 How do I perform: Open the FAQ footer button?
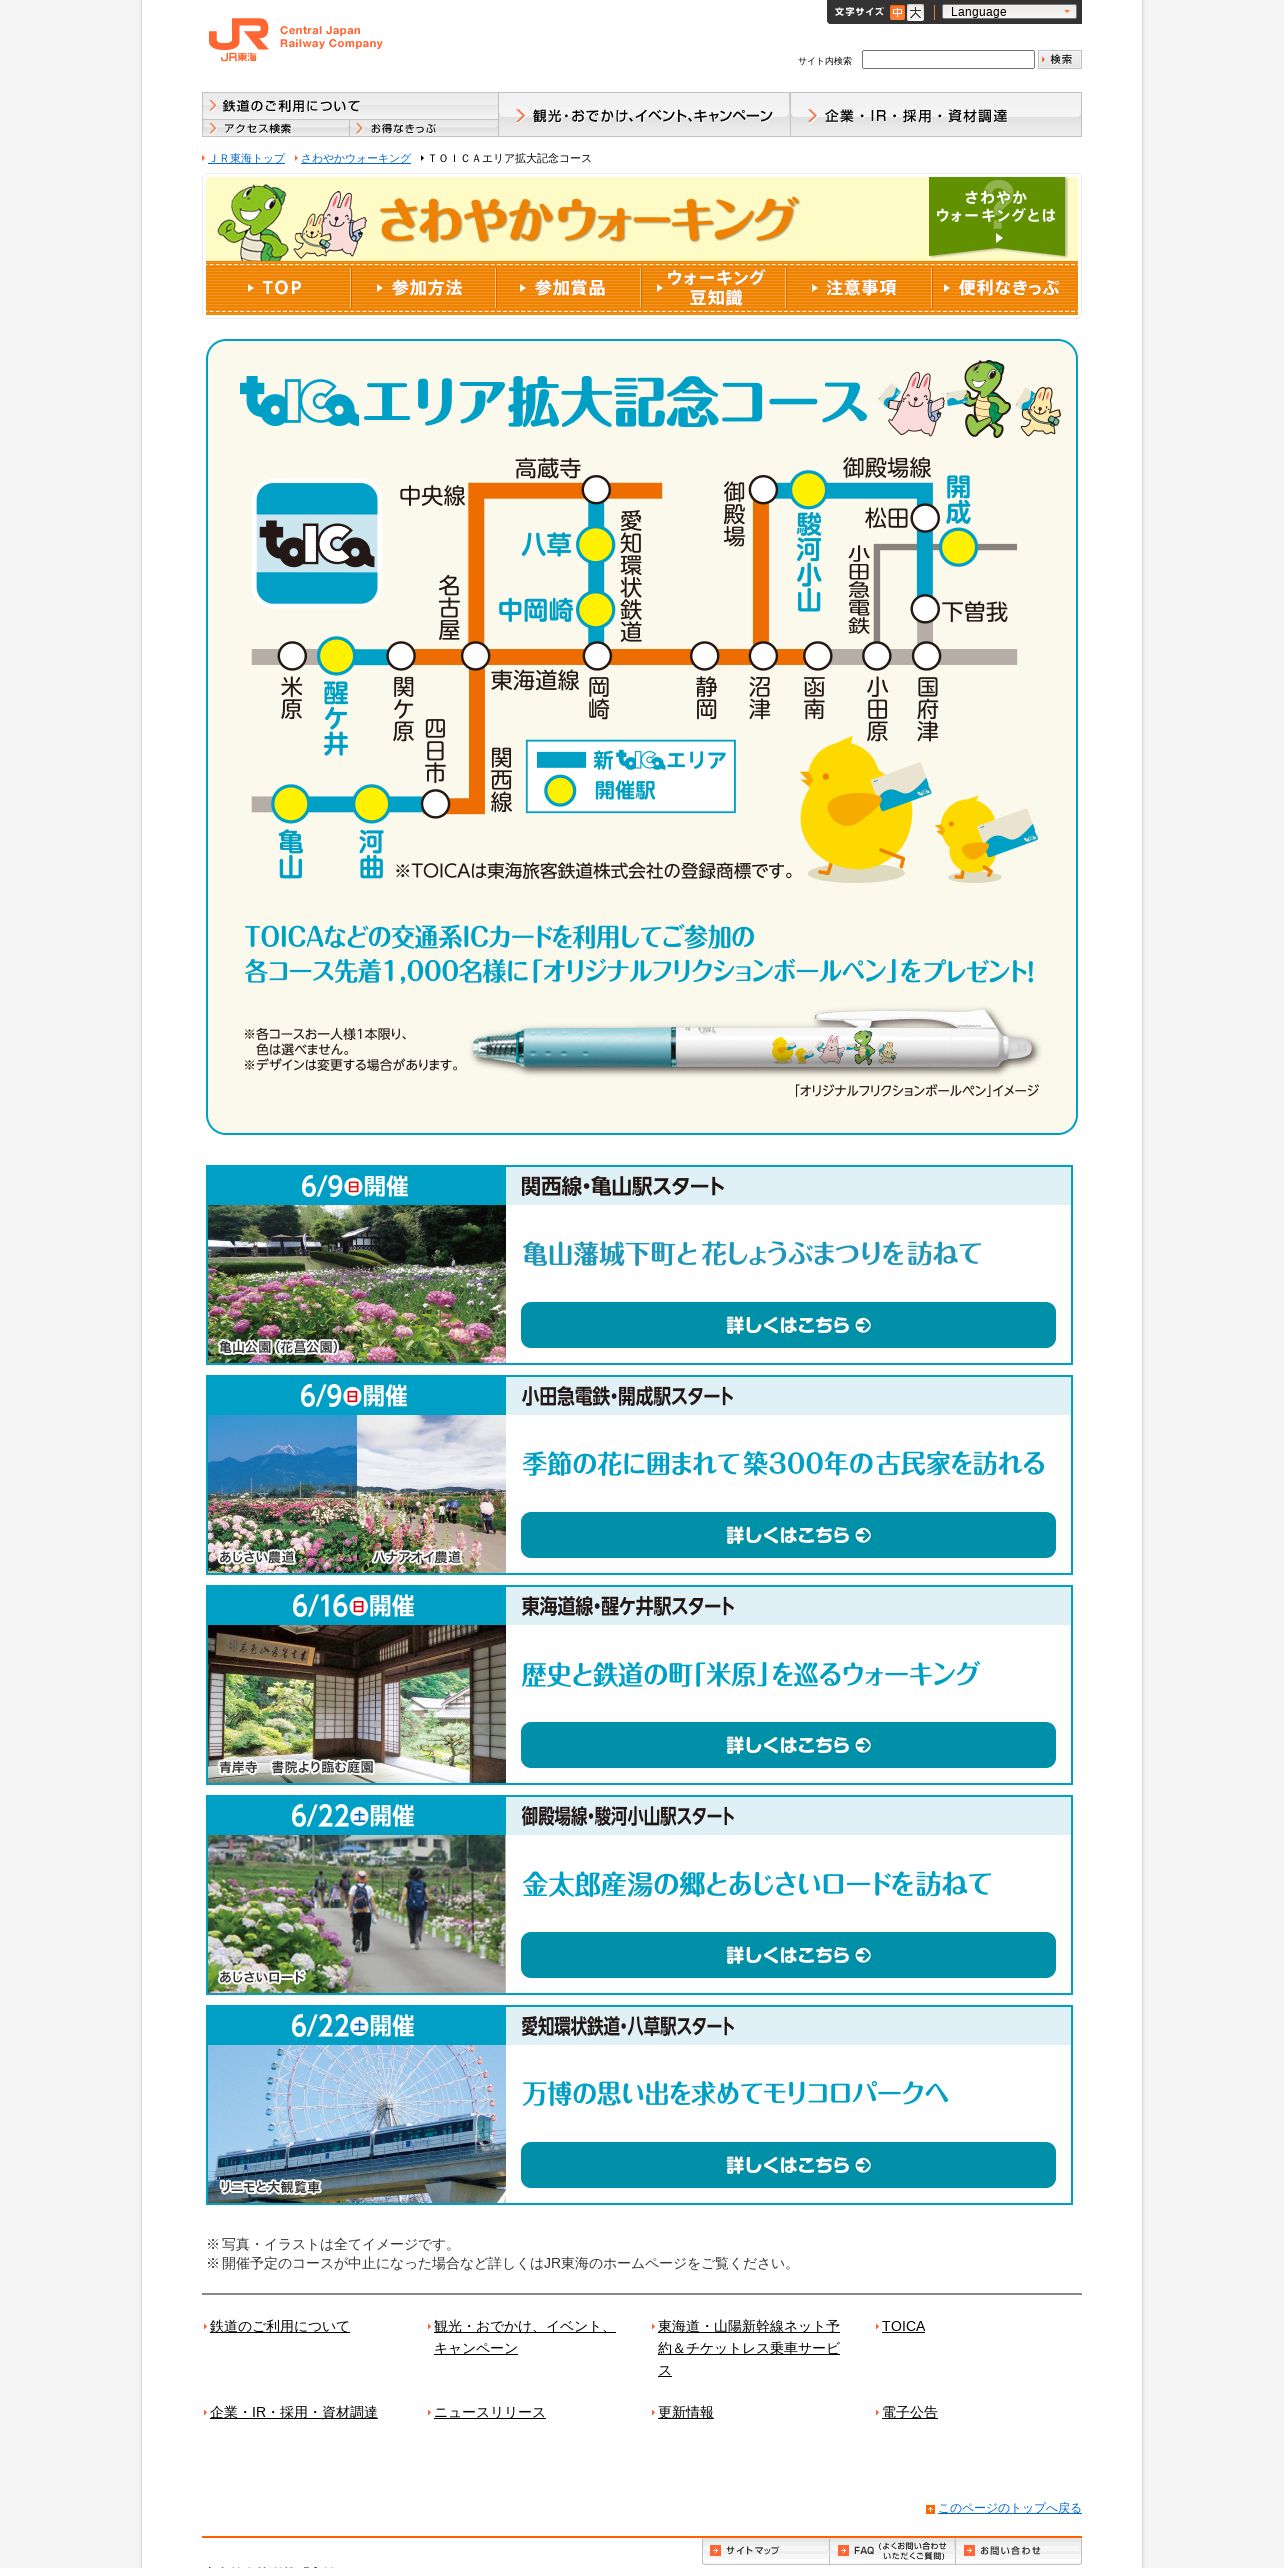coord(892,2550)
